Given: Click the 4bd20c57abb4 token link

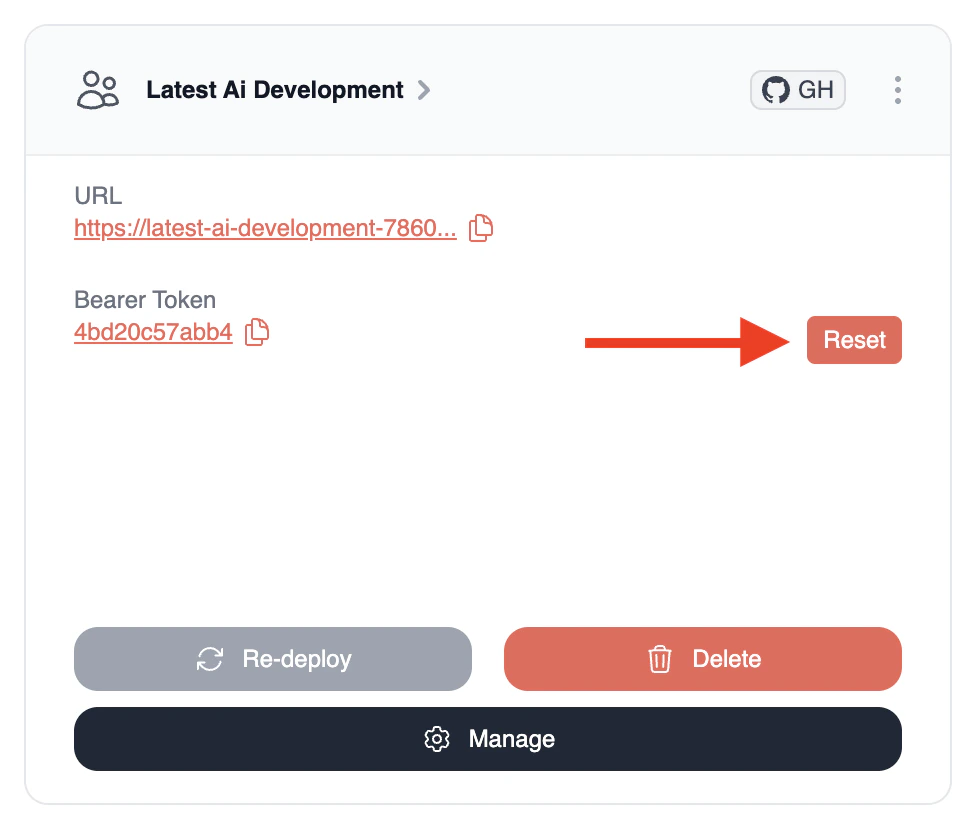Looking at the screenshot, I should pyautogui.click(x=152, y=331).
